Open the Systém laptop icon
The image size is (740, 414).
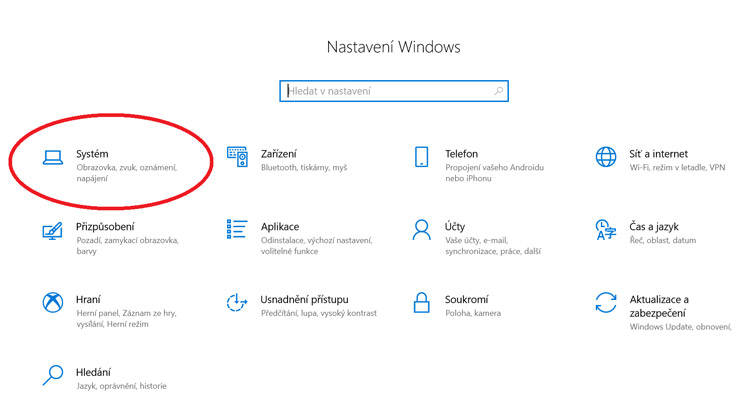pyautogui.click(x=53, y=158)
